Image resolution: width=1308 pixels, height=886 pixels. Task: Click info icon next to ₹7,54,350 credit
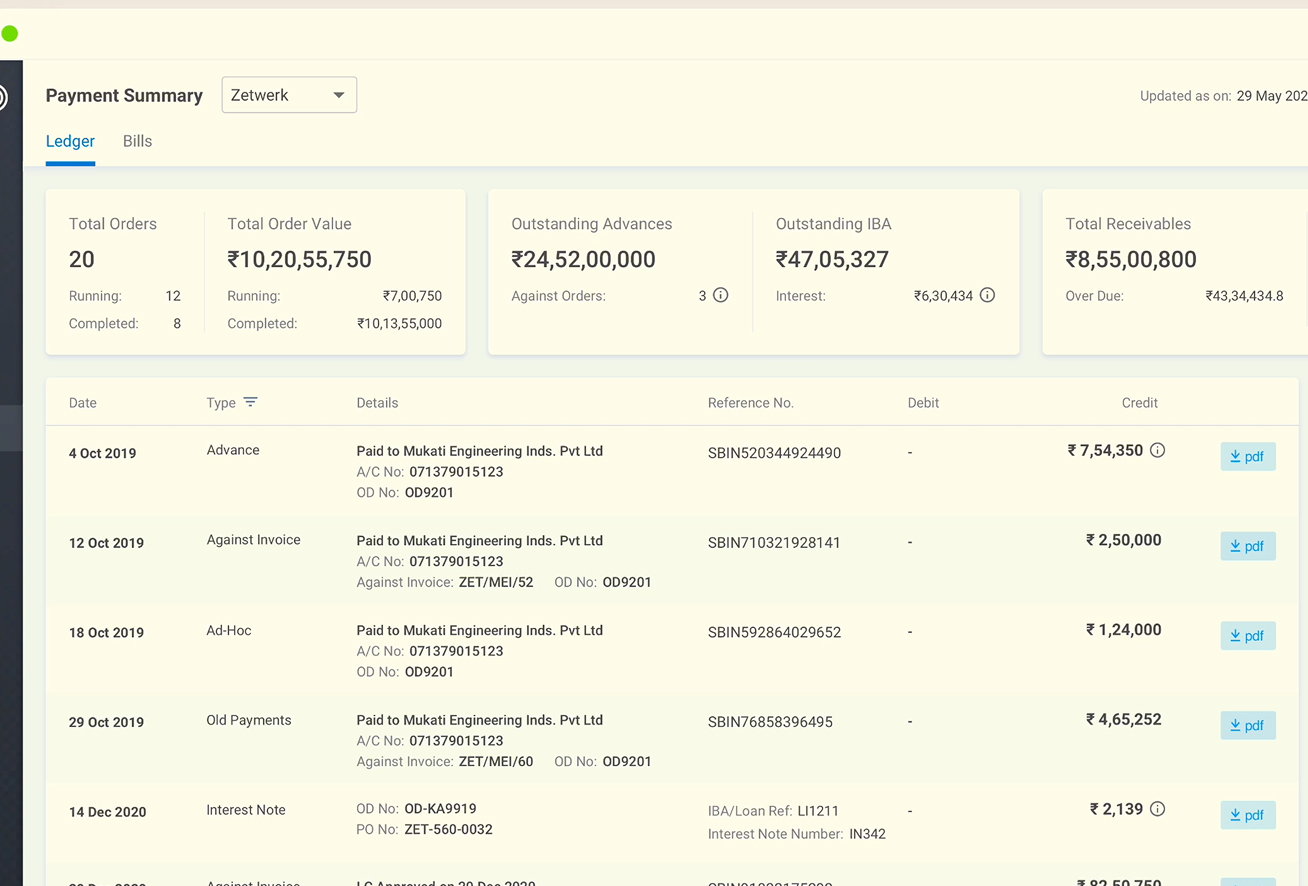tap(1157, 450)
